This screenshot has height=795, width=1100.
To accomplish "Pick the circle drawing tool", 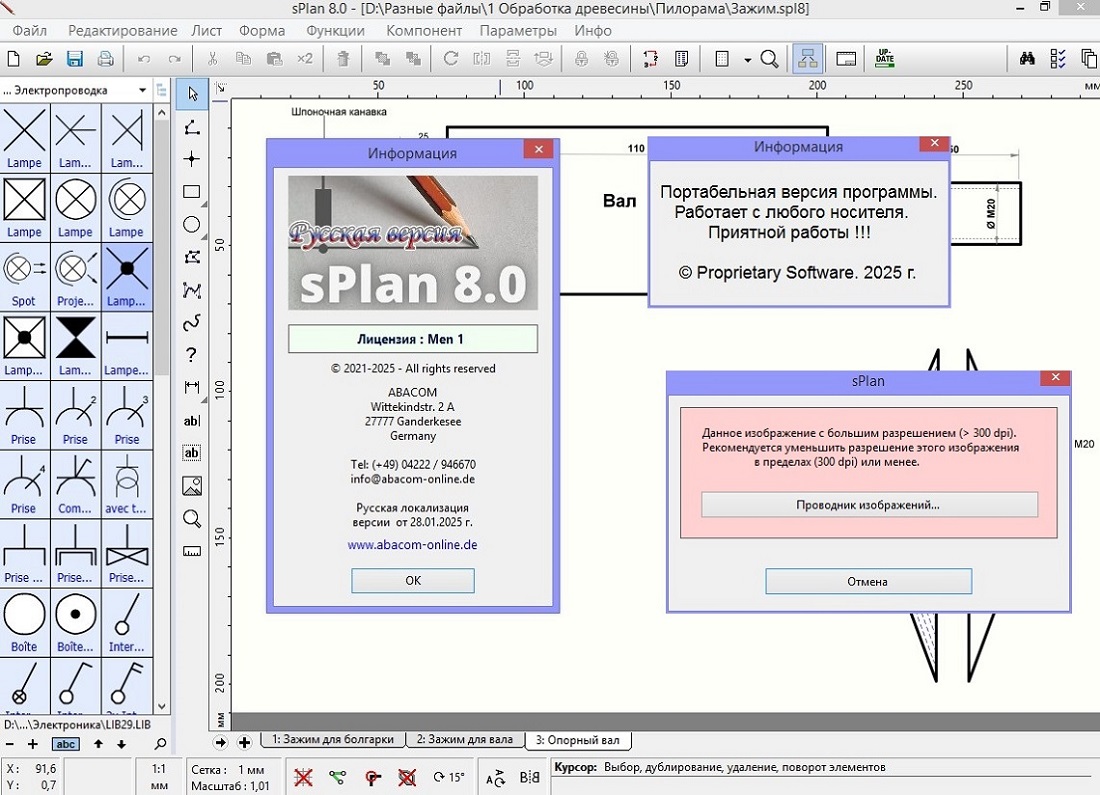I will tap(192, 225).
